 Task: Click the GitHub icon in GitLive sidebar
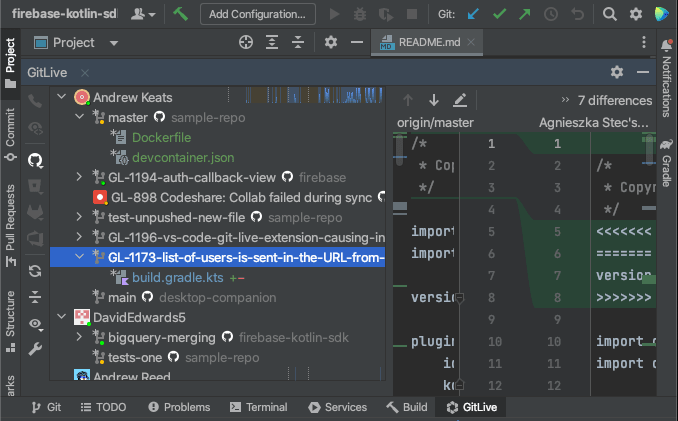click(x=35, y=160)
